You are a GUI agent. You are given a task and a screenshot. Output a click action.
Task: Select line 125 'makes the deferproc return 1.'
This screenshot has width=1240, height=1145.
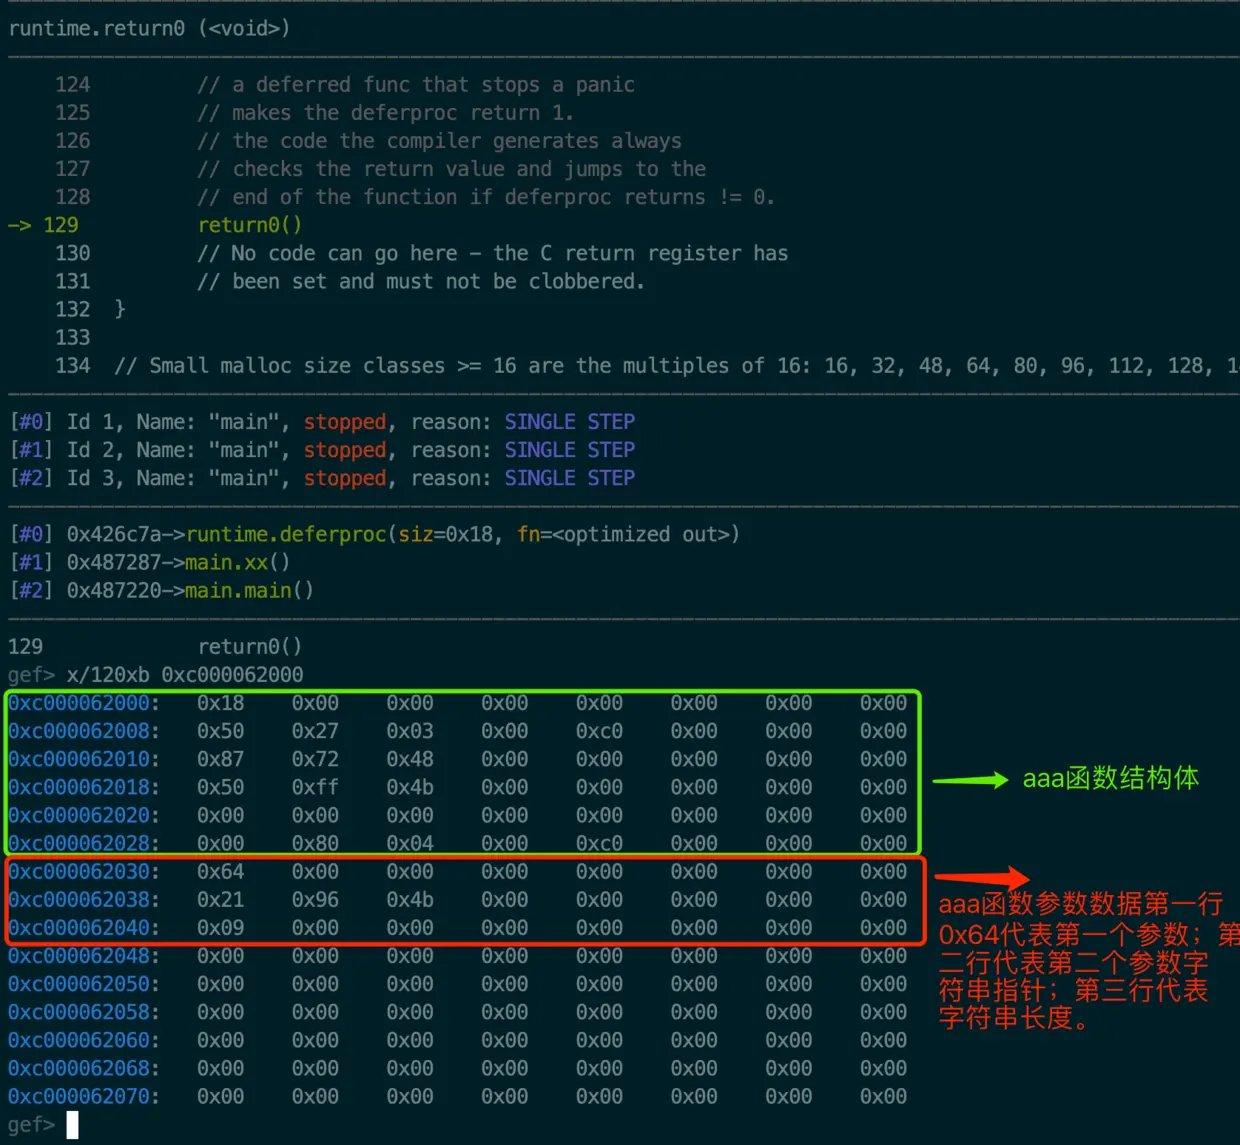point(386,113)
